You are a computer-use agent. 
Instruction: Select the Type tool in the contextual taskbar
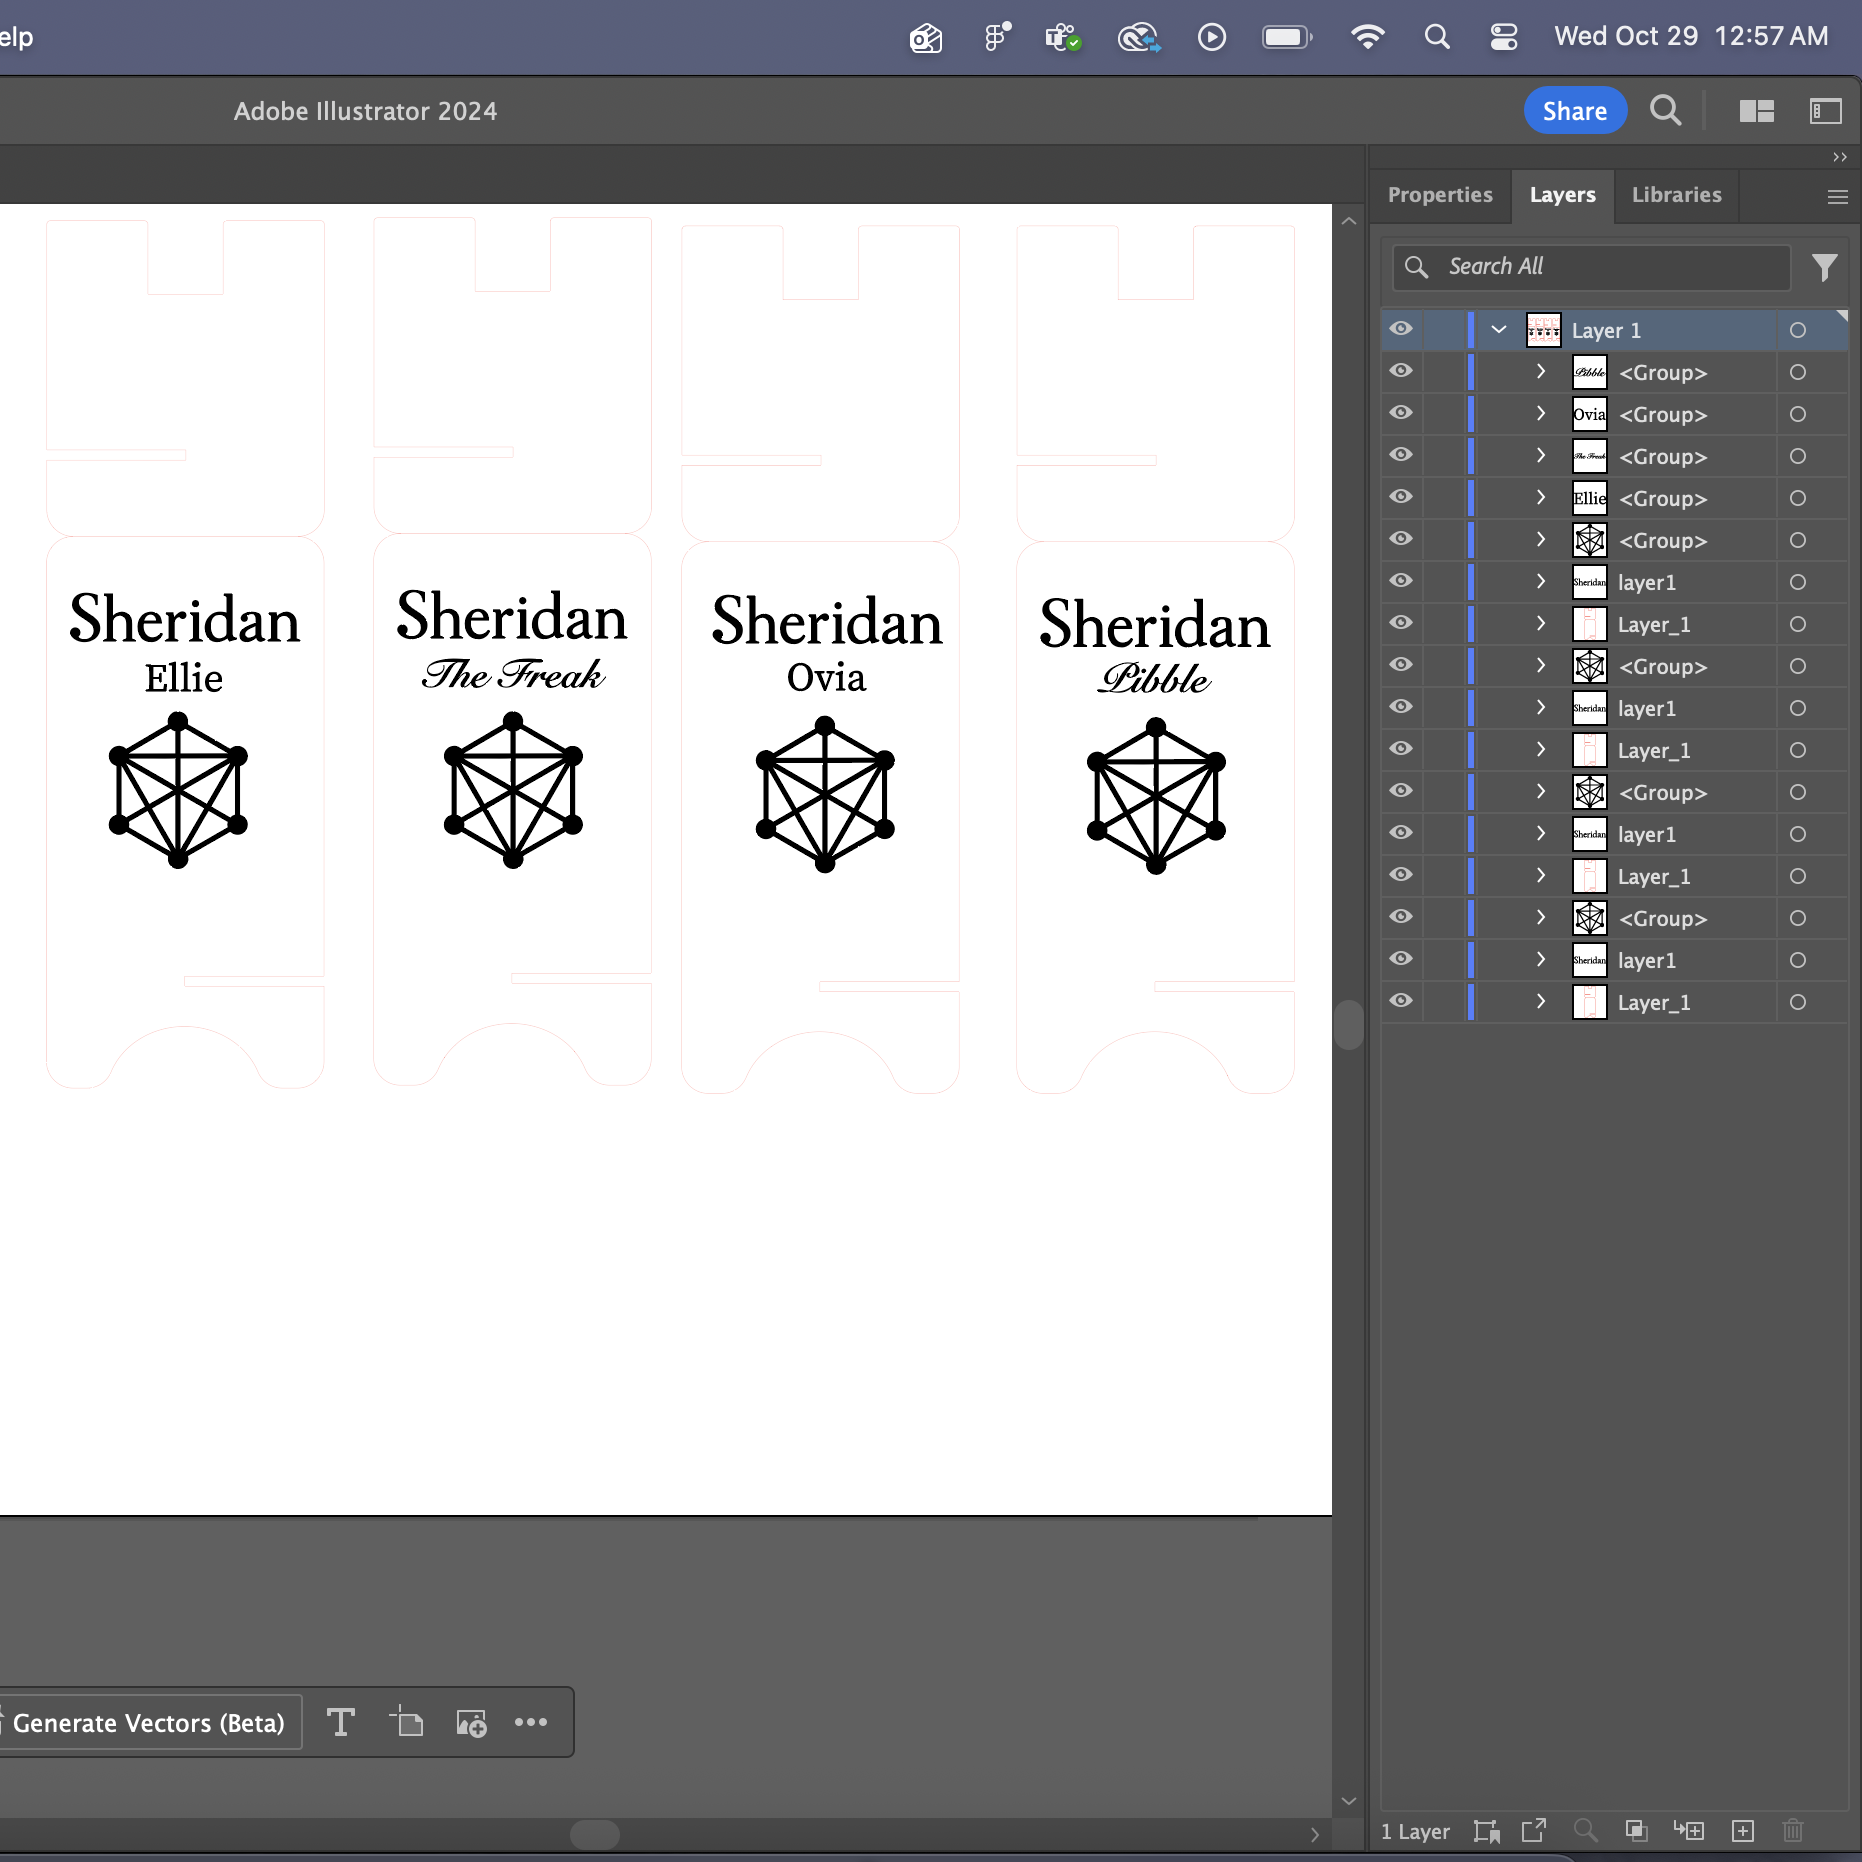[340, 1722]
